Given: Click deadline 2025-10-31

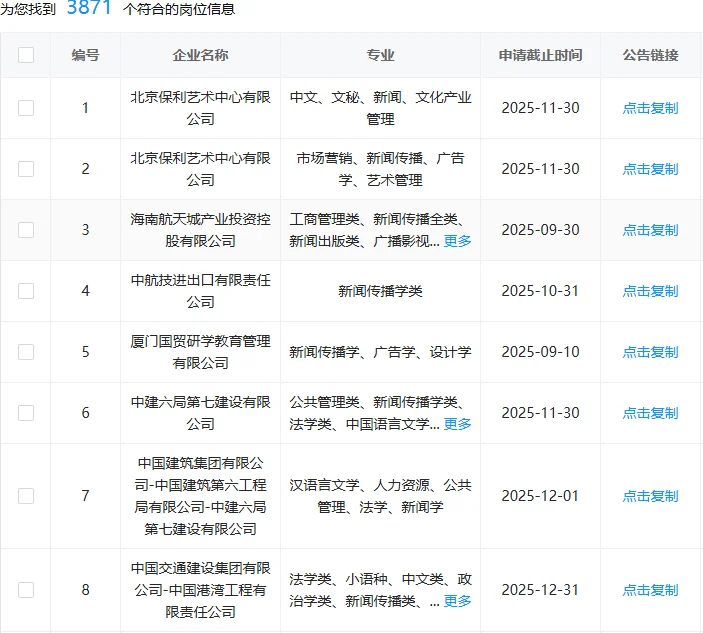Looking at the screenshot, I should pyautogui.click(x=540, y=291).
